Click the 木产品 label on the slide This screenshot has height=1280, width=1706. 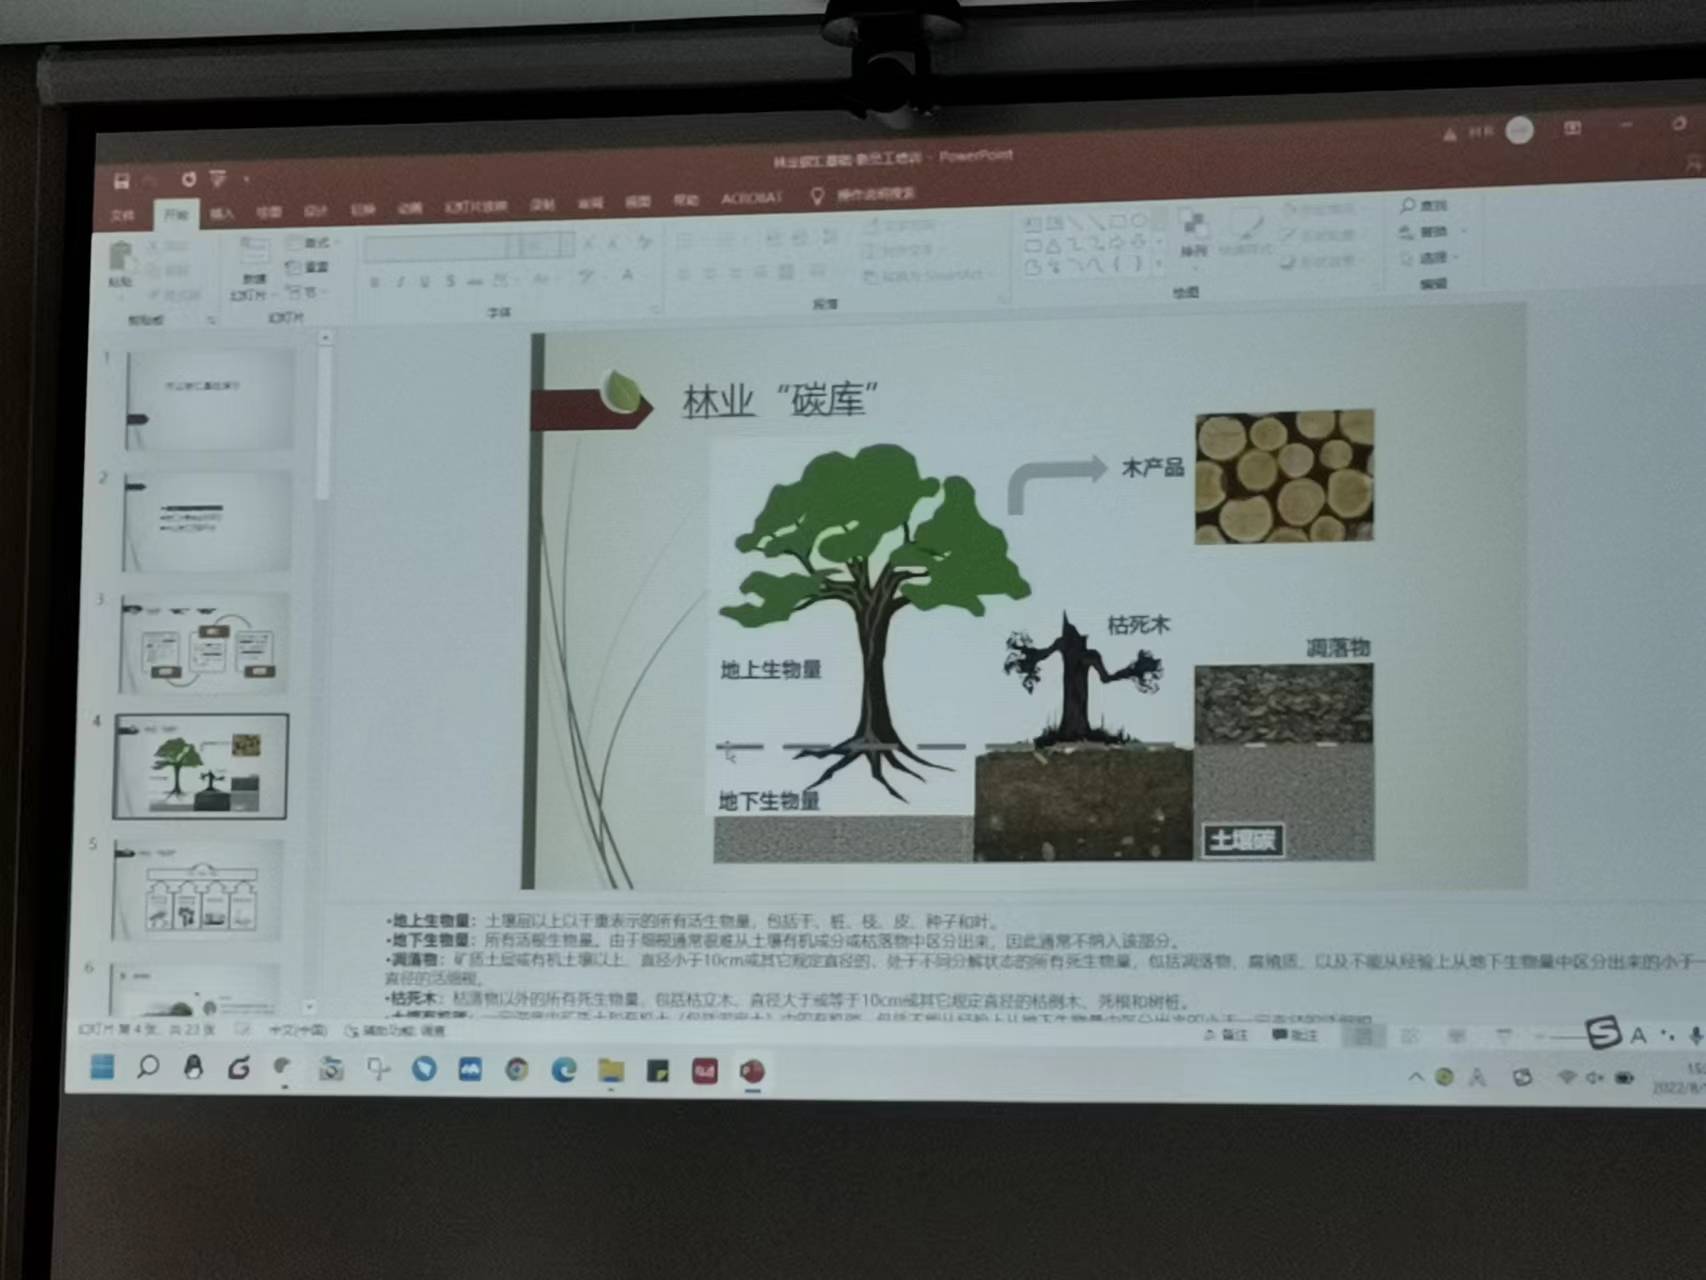click(x=1152, y=467)
